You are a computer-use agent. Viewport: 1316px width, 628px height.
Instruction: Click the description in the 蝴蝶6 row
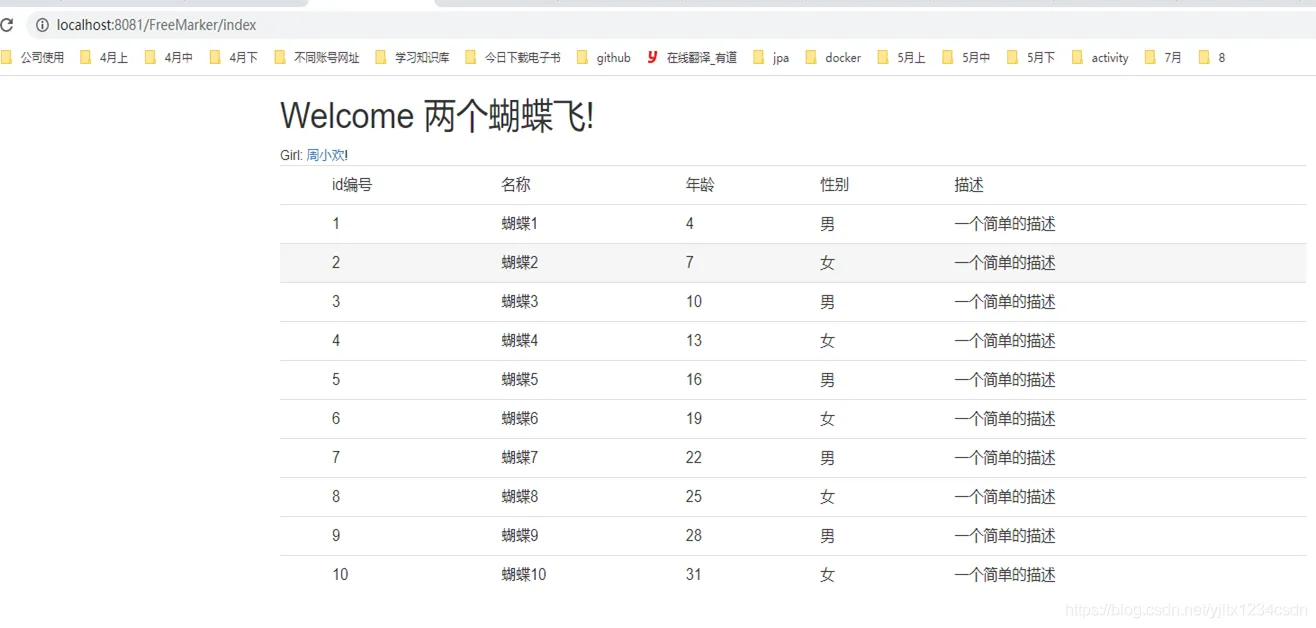(1005, 419)
